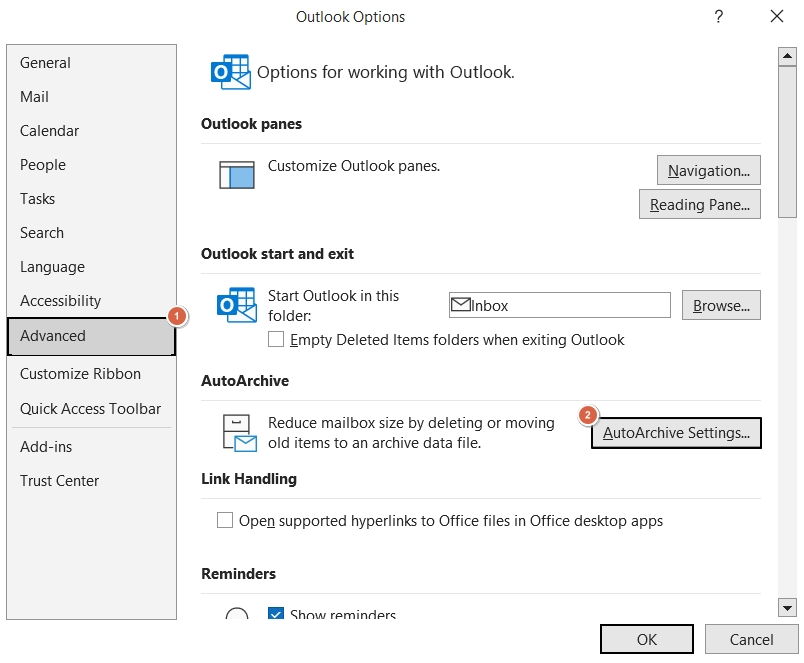Image resolution: width=804 pixels, height=663 pixels.
Task: Go to Quick Access Toolbar options
Action: tap(91, 409)
